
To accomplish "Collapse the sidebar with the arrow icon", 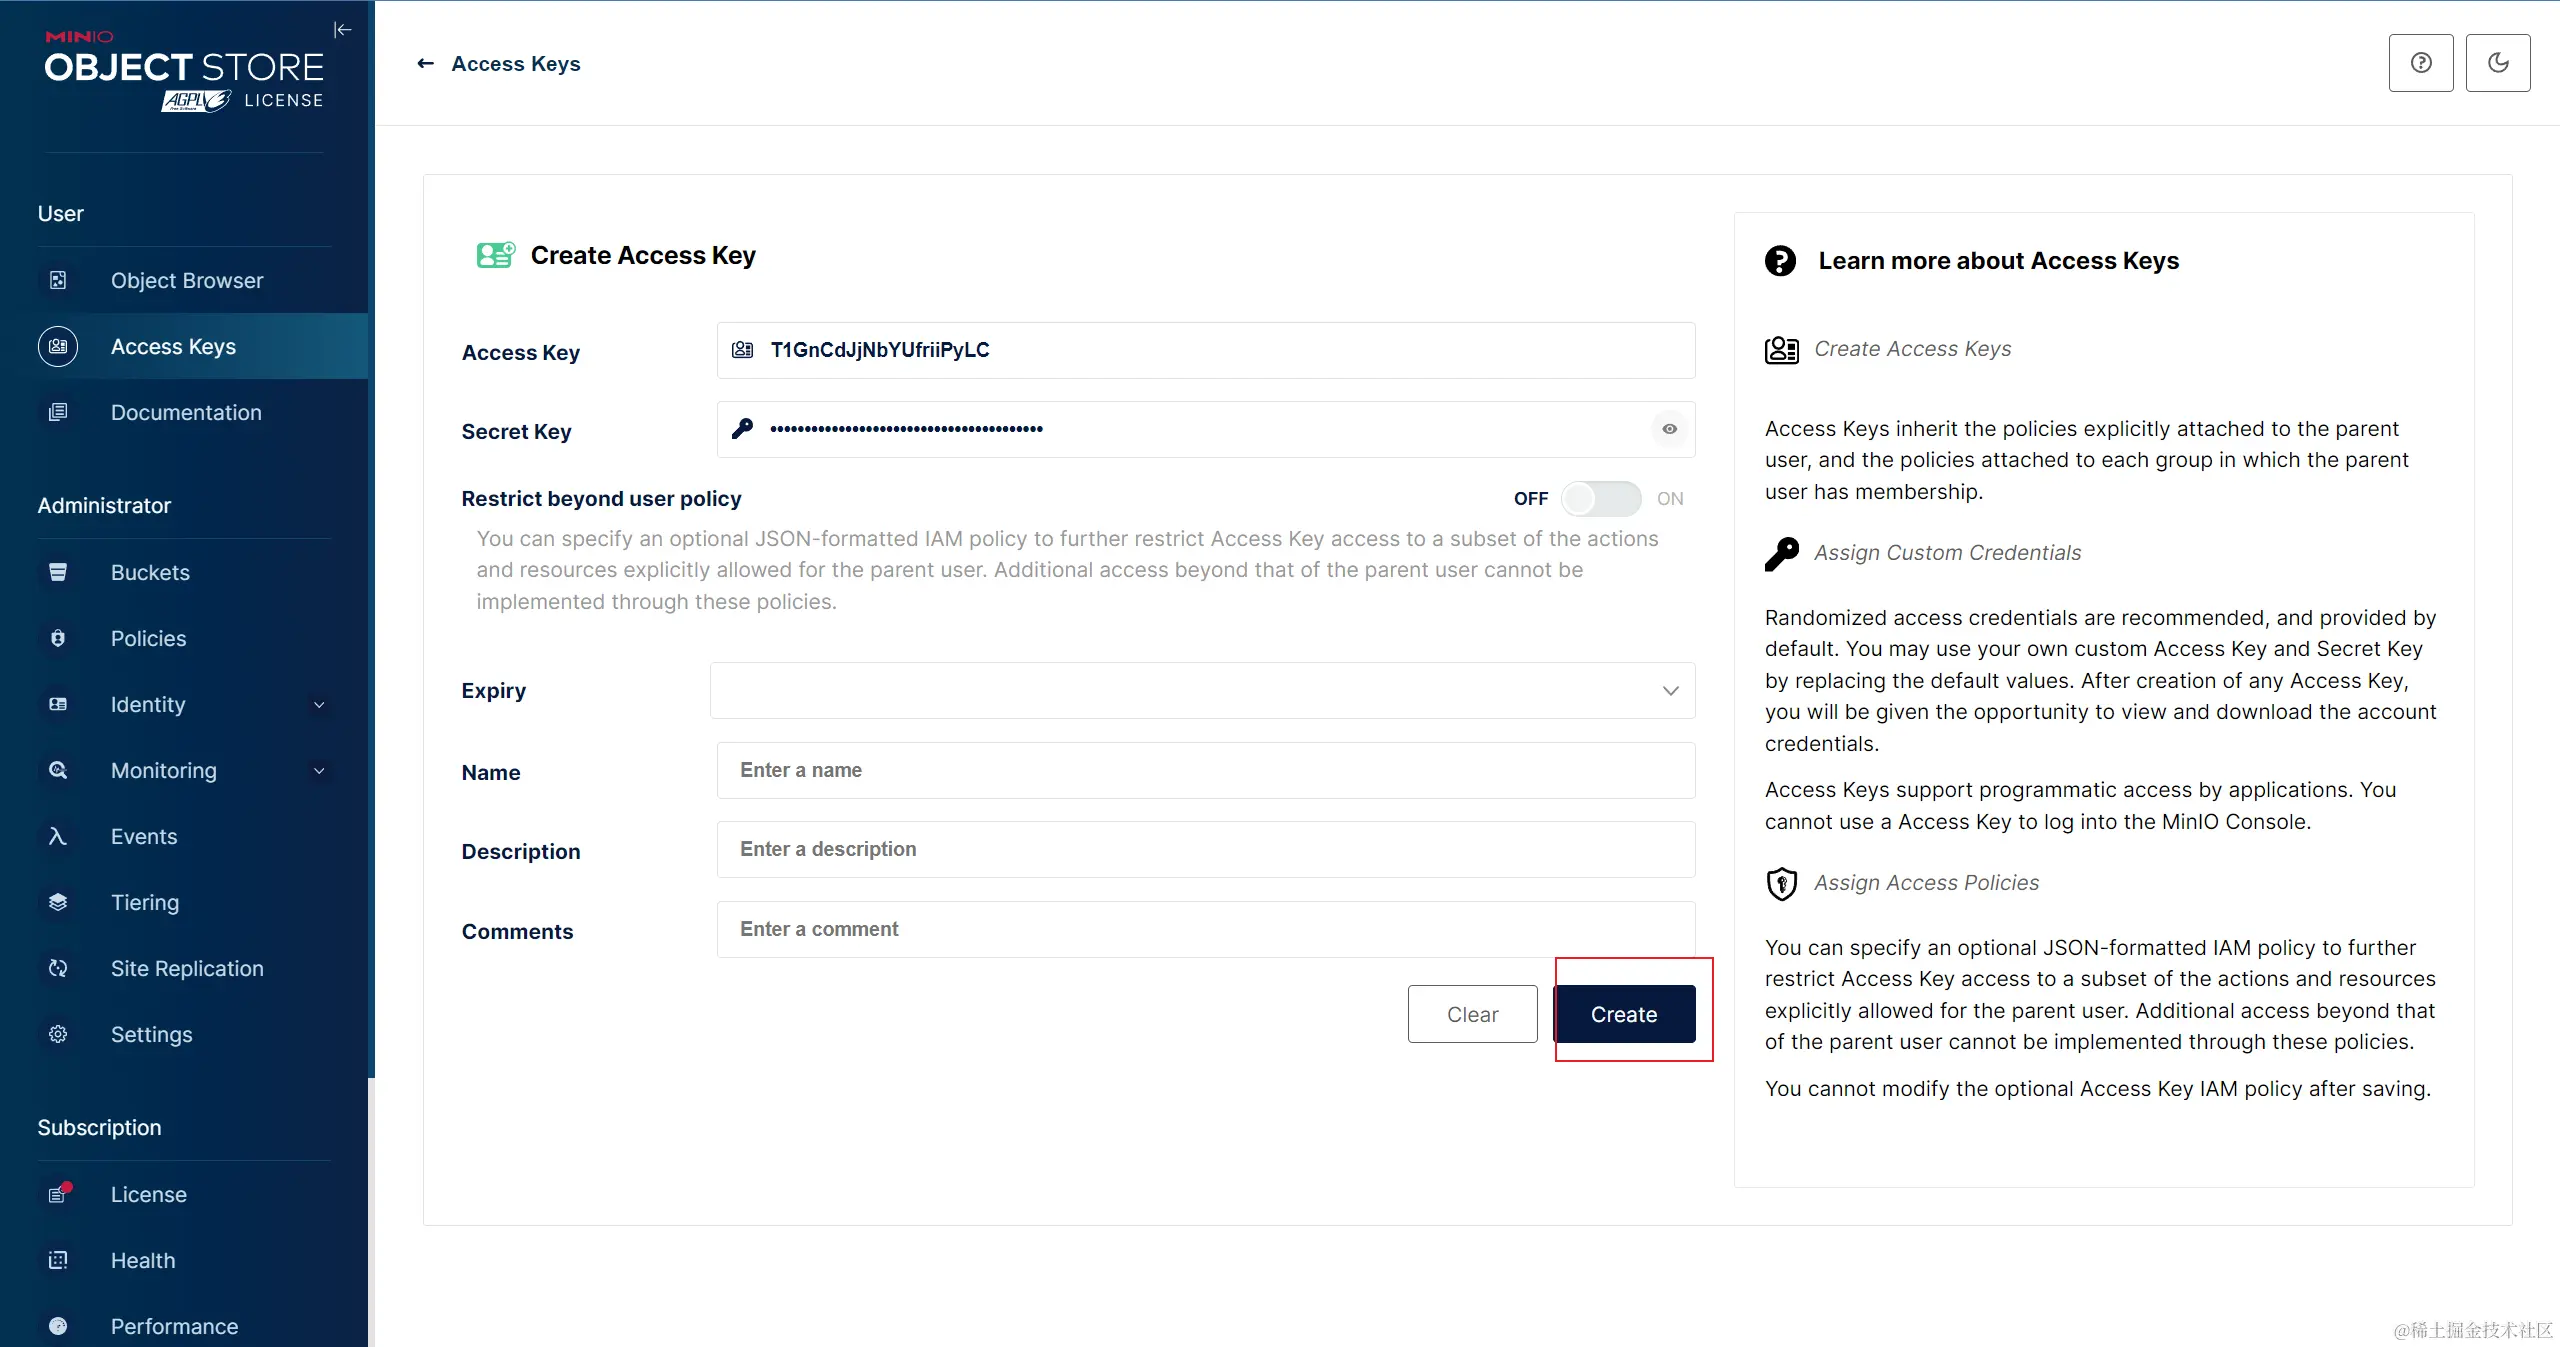I will [x=342, y=30].
